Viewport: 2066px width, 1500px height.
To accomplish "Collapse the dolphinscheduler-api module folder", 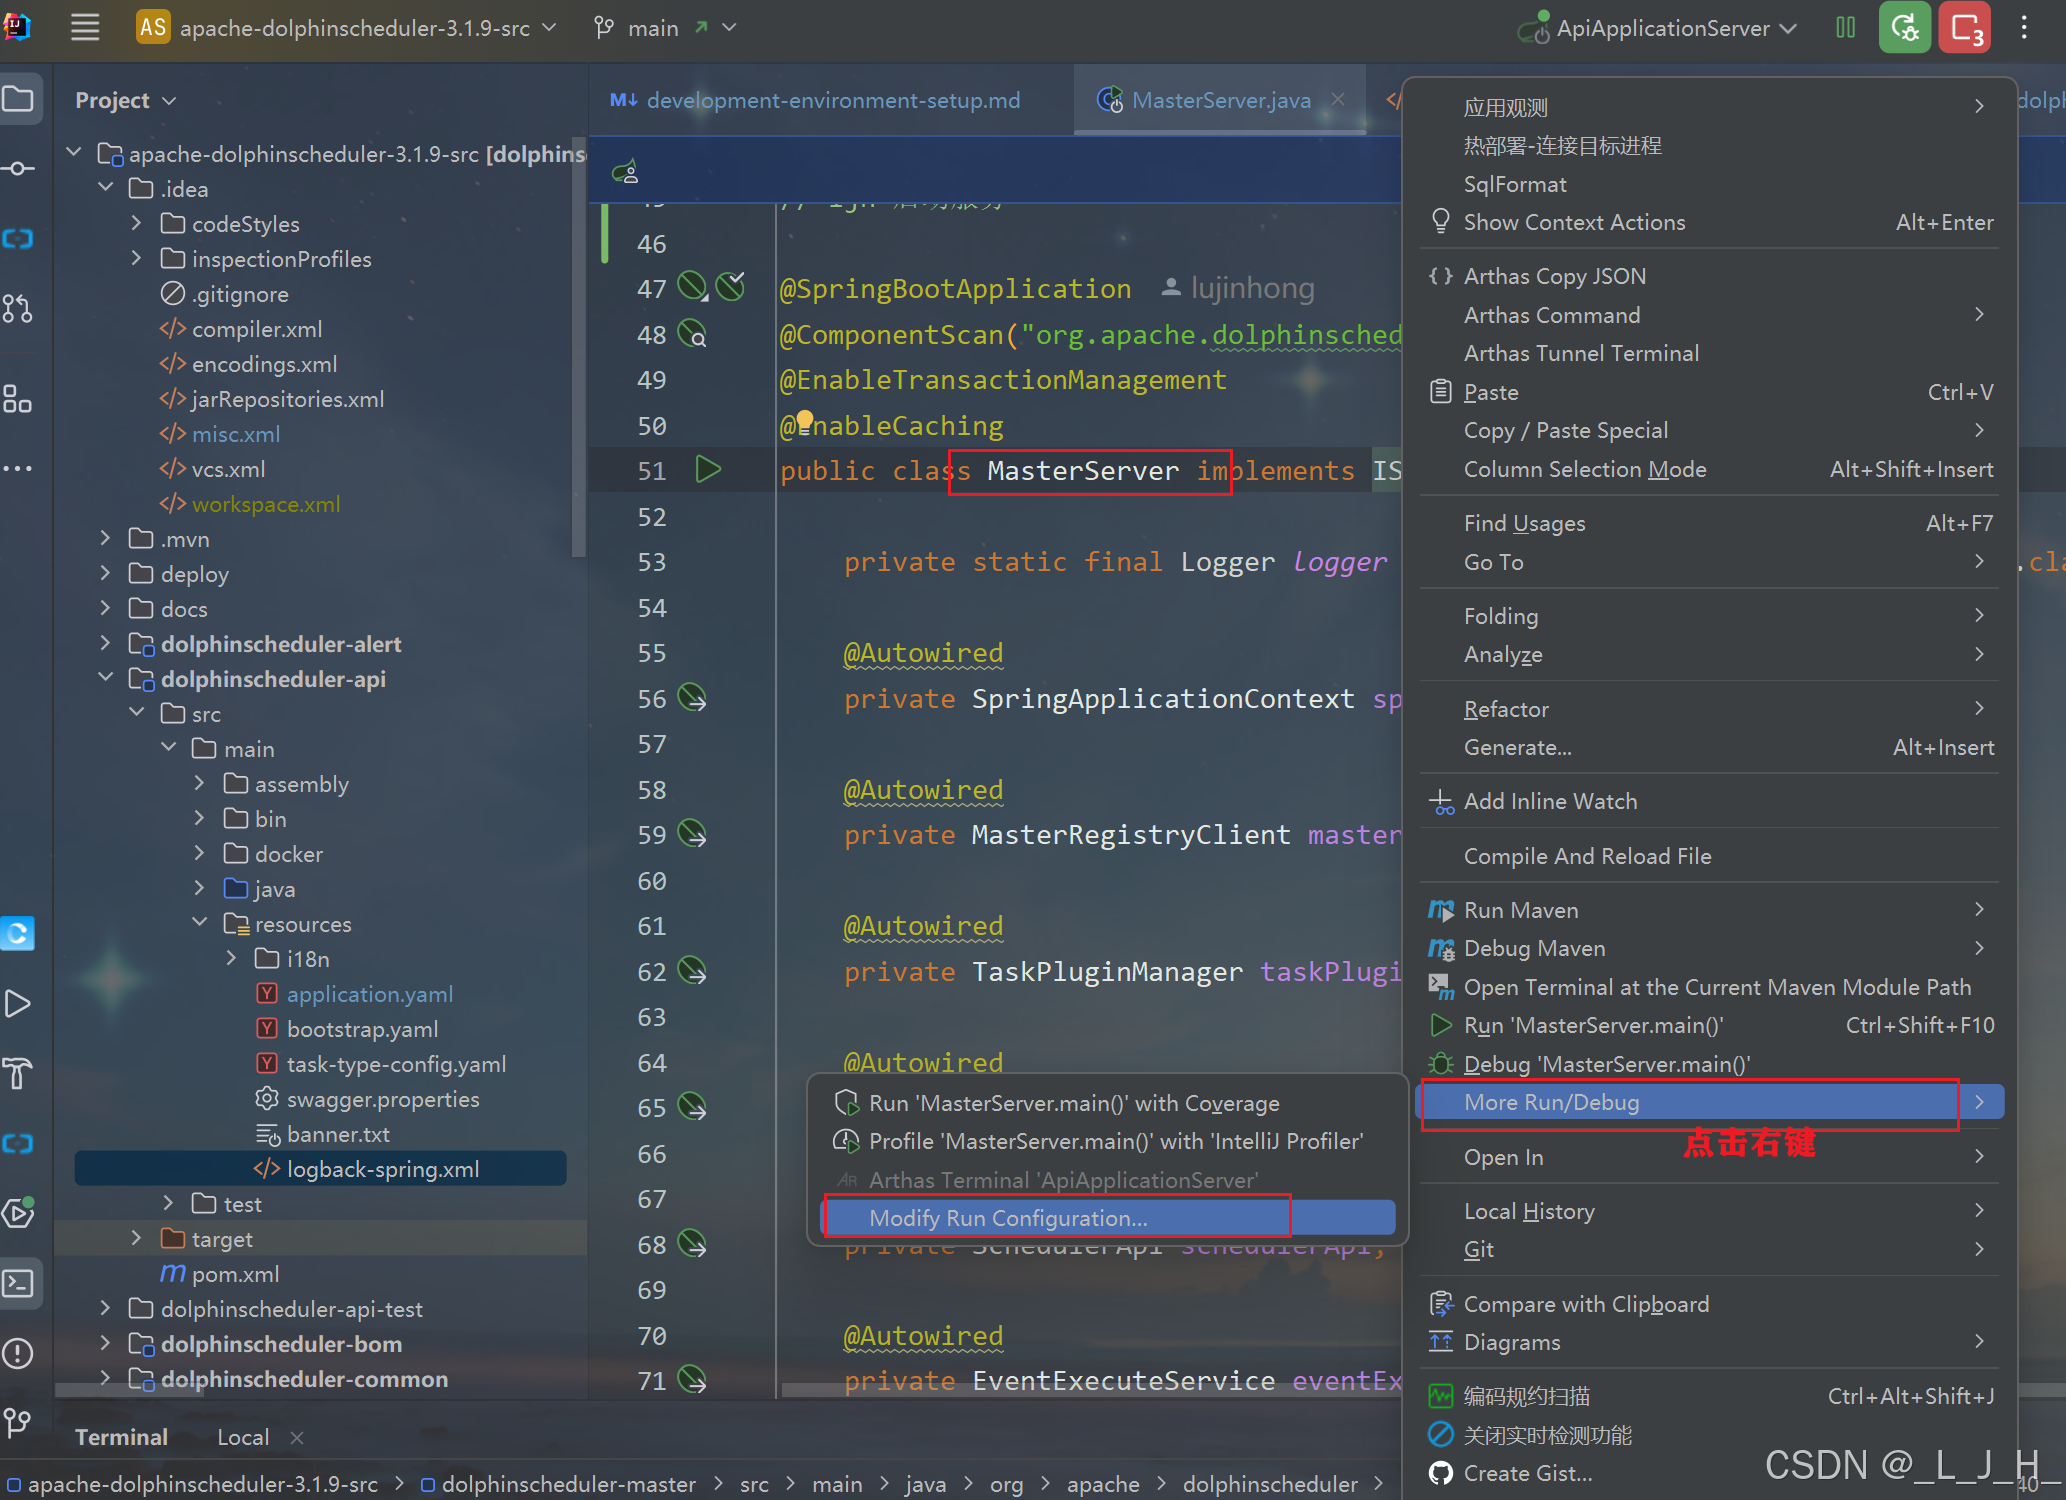I will 106,679.
